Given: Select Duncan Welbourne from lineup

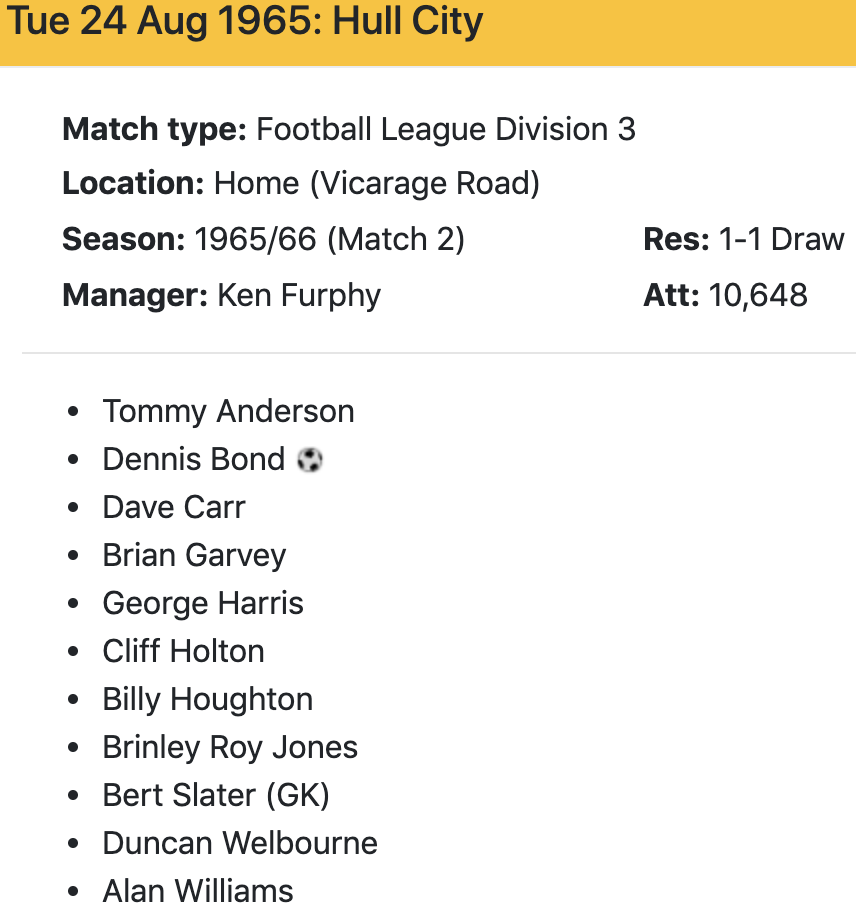Looking at the screenshot, I should coord(240,843).
